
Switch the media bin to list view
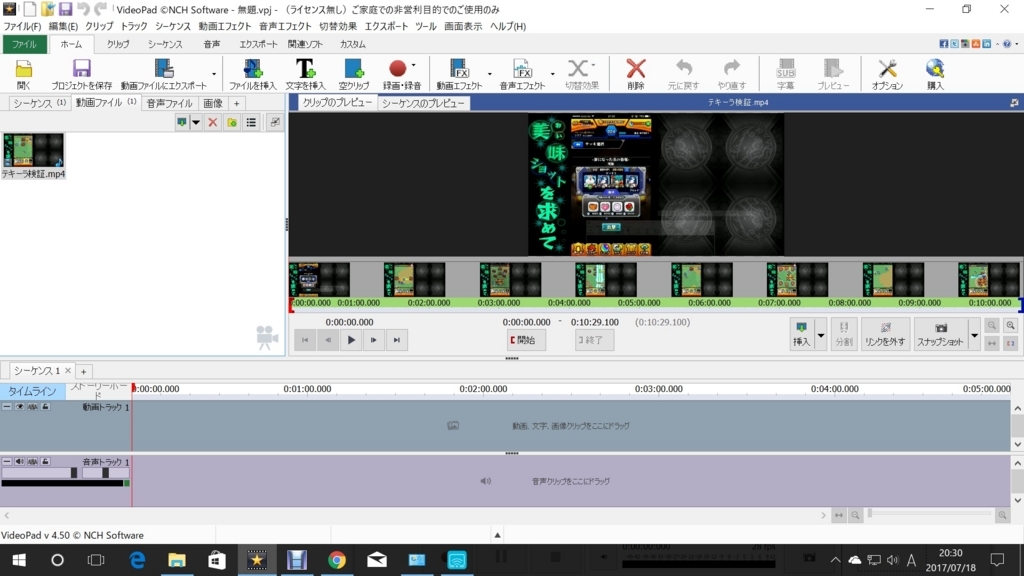(x=251, y=122)
